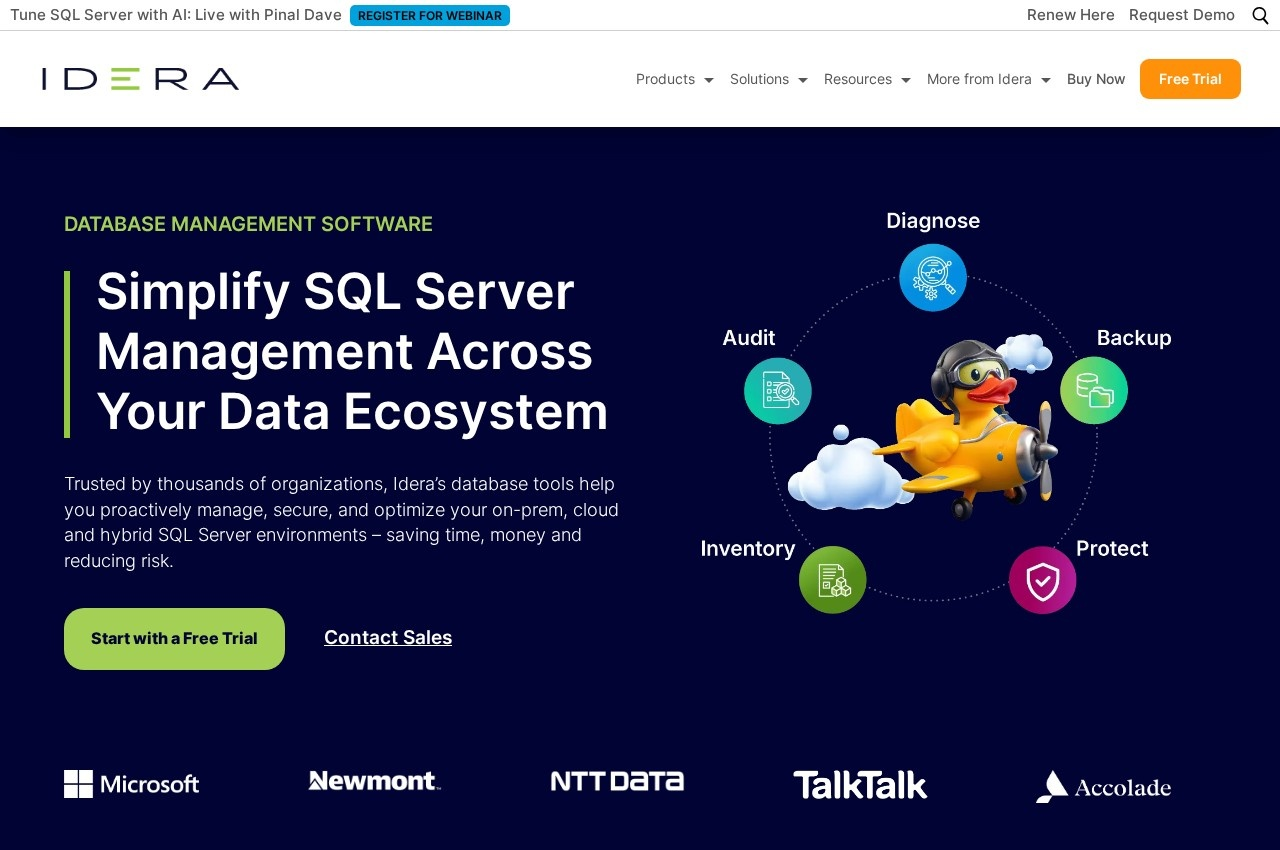1280x850 pixels.
Task: Click the TalkTalk logo
Action: (x=860, y=785)
